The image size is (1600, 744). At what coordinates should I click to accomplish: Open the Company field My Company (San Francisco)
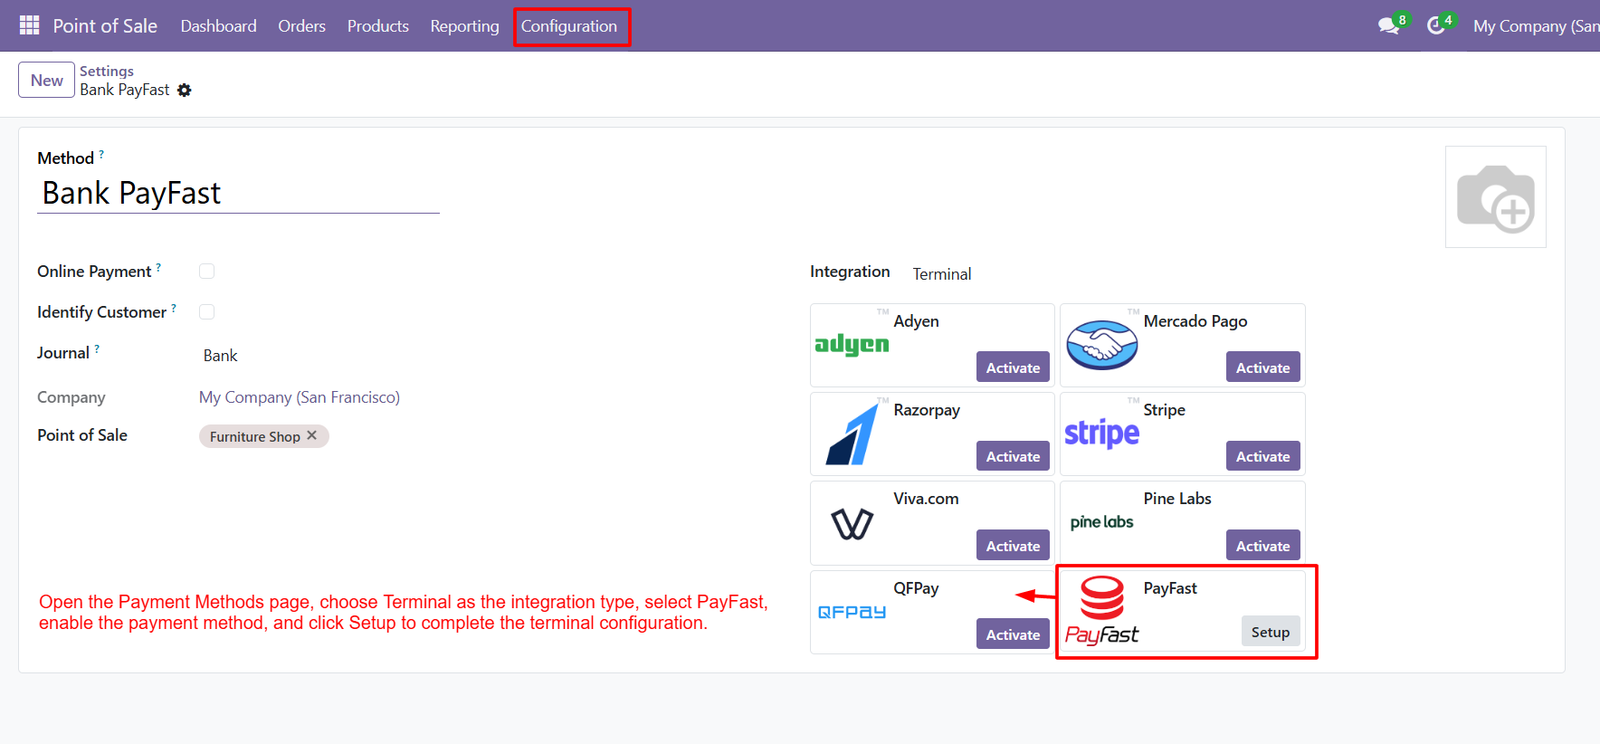coord(299,397)
